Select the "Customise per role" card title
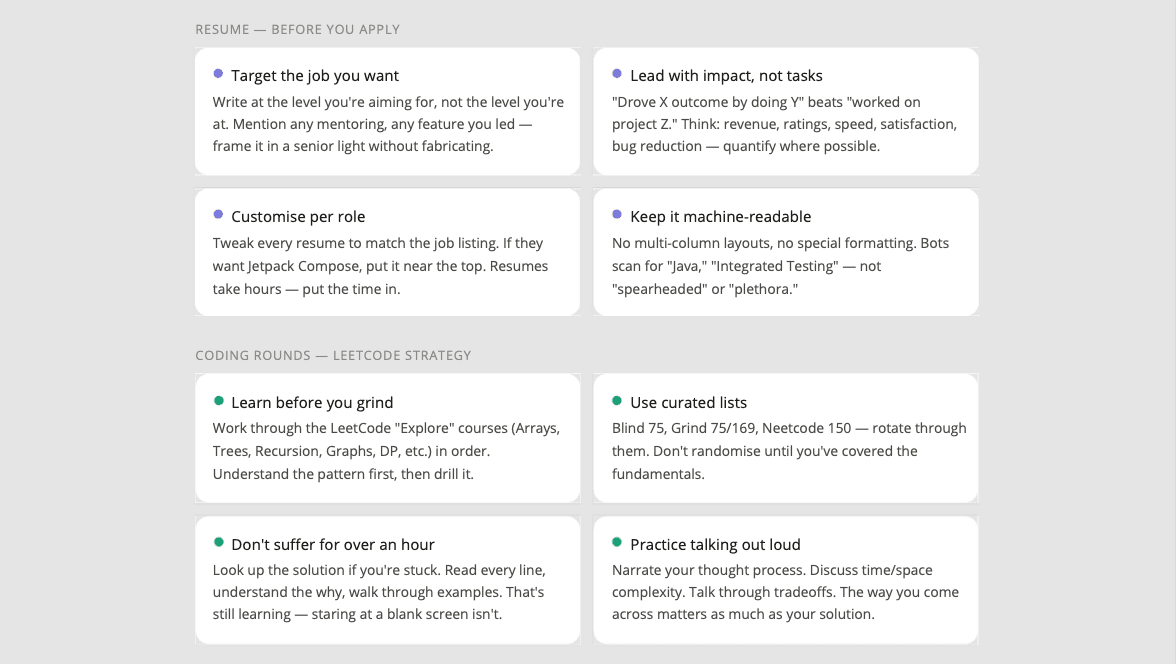The height and width of the screenshot is (664, 1176). click(298, 217)
